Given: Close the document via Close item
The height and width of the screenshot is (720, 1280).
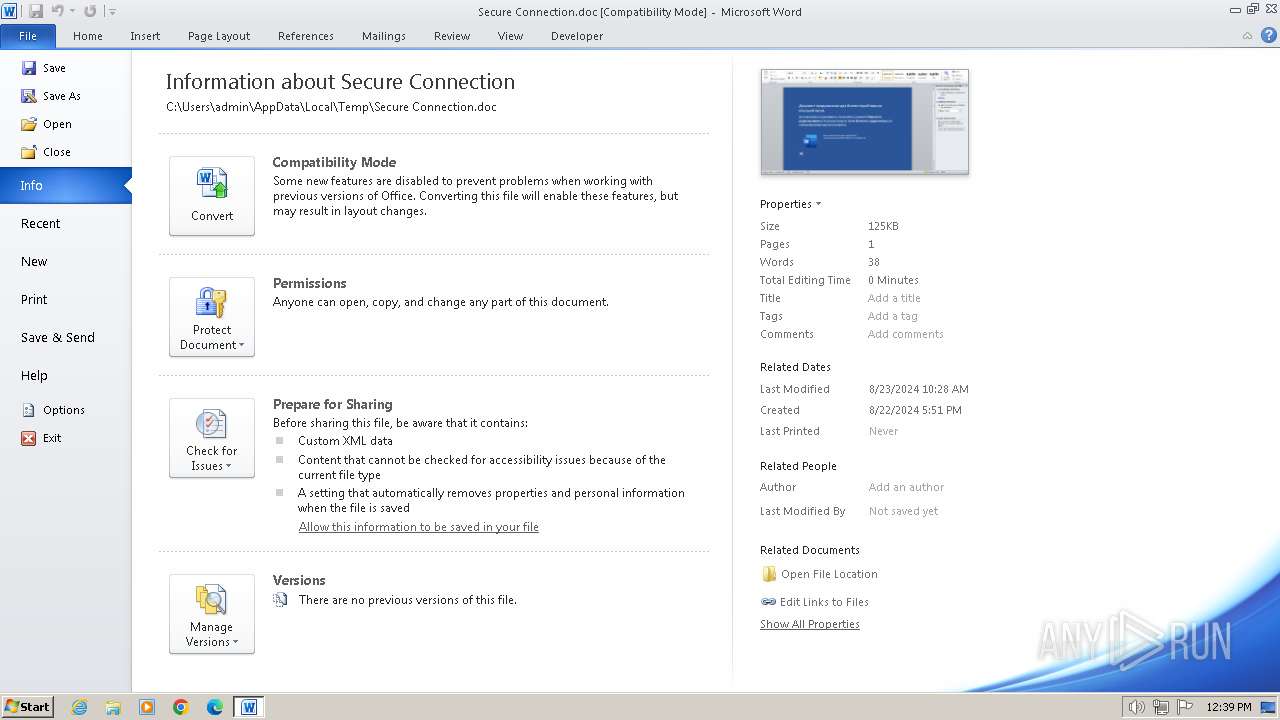Looking at the screenshot, I should 46,152.
